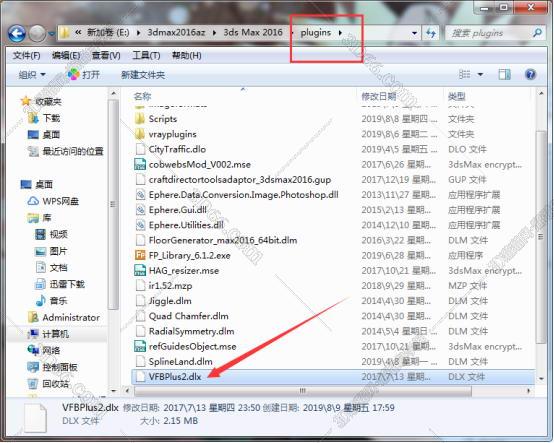The image size is (554, 443).
Task: Toggle the preview pane icon
Action: [504, 74]
